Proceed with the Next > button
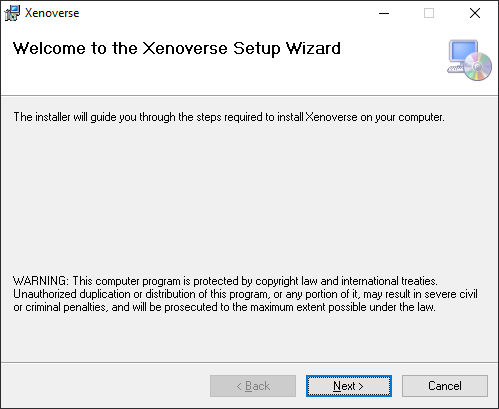The width and height of the screenshot is (499, 409). coord(349,386)
